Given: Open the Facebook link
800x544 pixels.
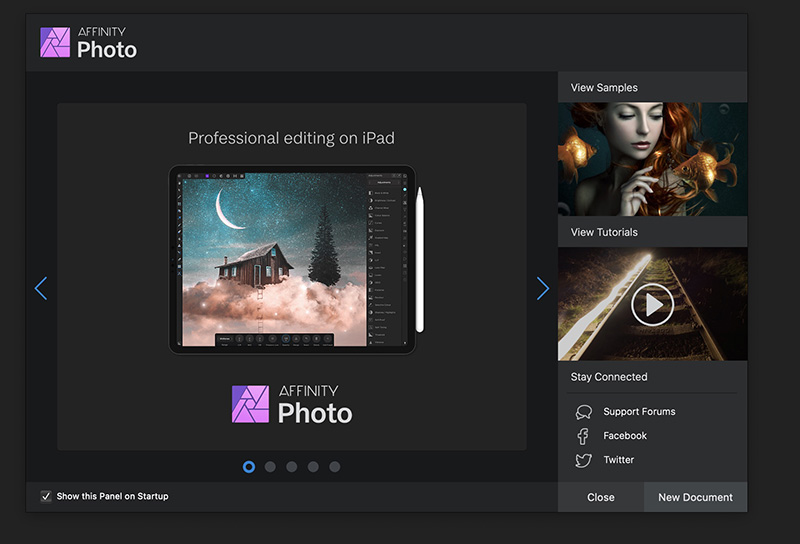Looking at the screenshot, I should click(625, 436).
